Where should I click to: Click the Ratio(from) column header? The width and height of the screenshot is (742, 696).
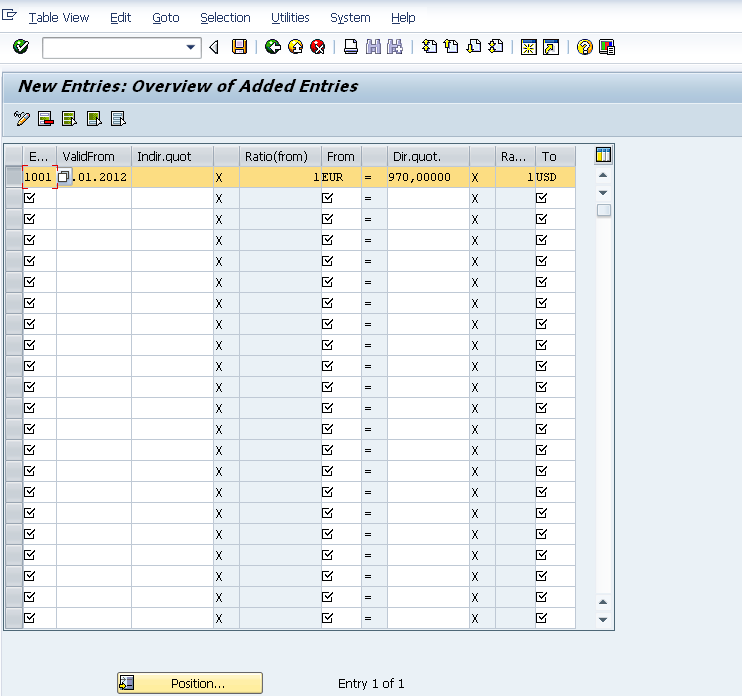280,156
